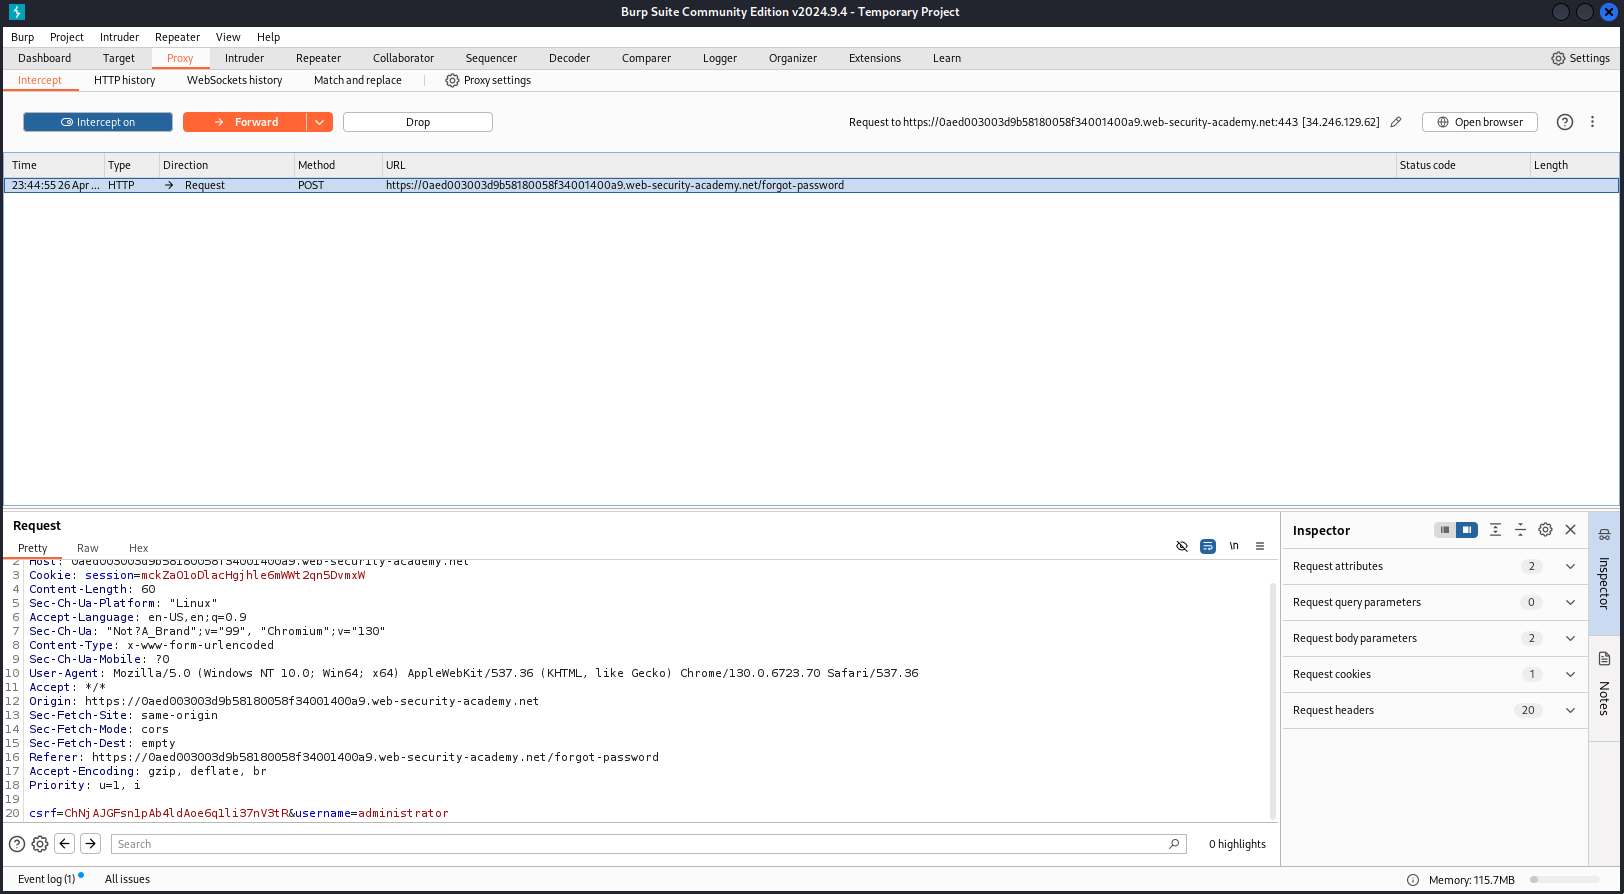Image resolution: width=1624 pixels, height=894 pixels.
Task: Open the three-dot intercept options menu
Action: [1593, 122]
